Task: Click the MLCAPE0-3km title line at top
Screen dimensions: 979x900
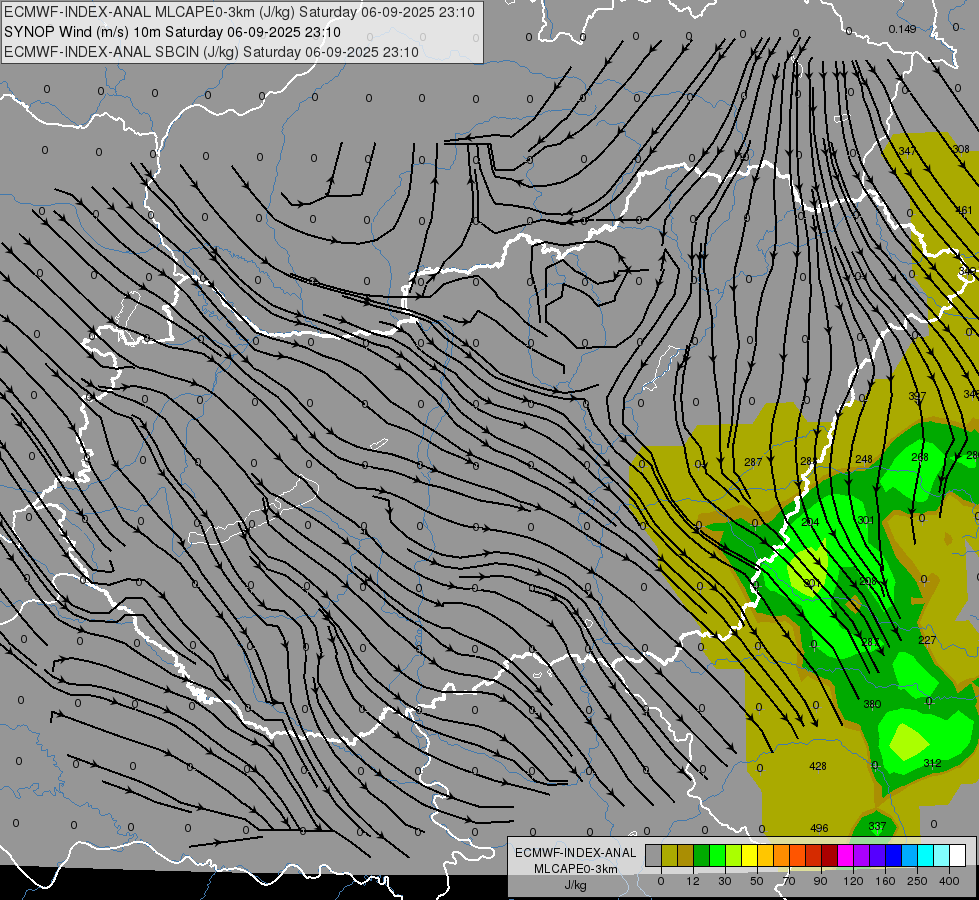Action: [239, 12]
